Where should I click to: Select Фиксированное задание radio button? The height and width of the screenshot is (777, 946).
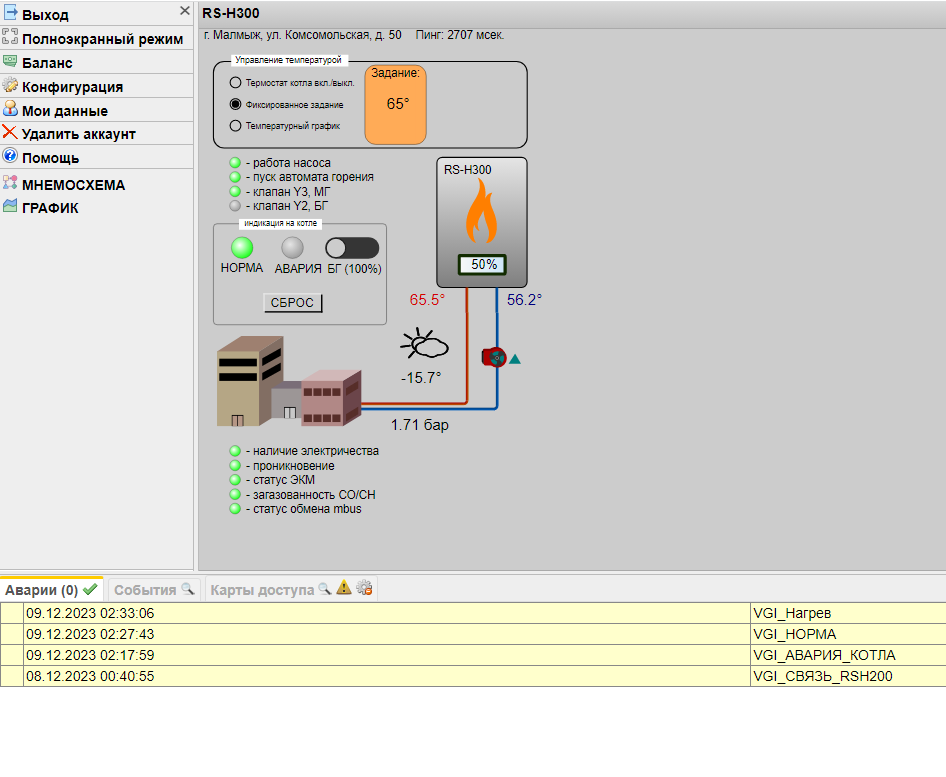point(235,104)
